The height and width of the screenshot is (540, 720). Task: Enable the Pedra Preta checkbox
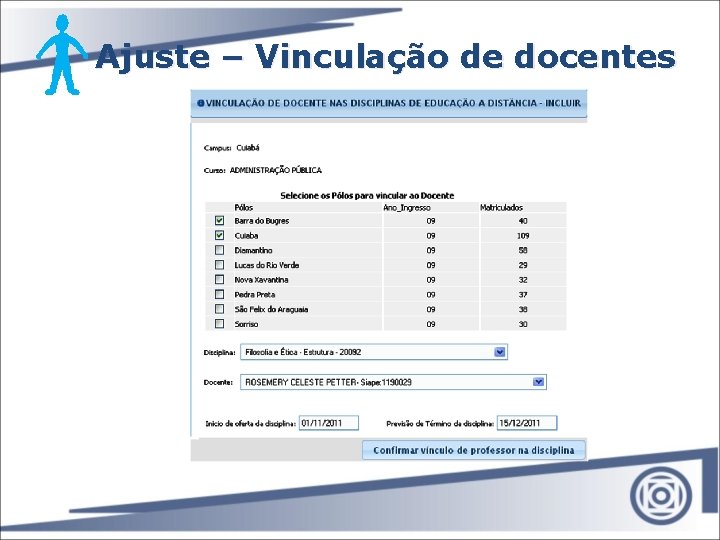[219, 294]
